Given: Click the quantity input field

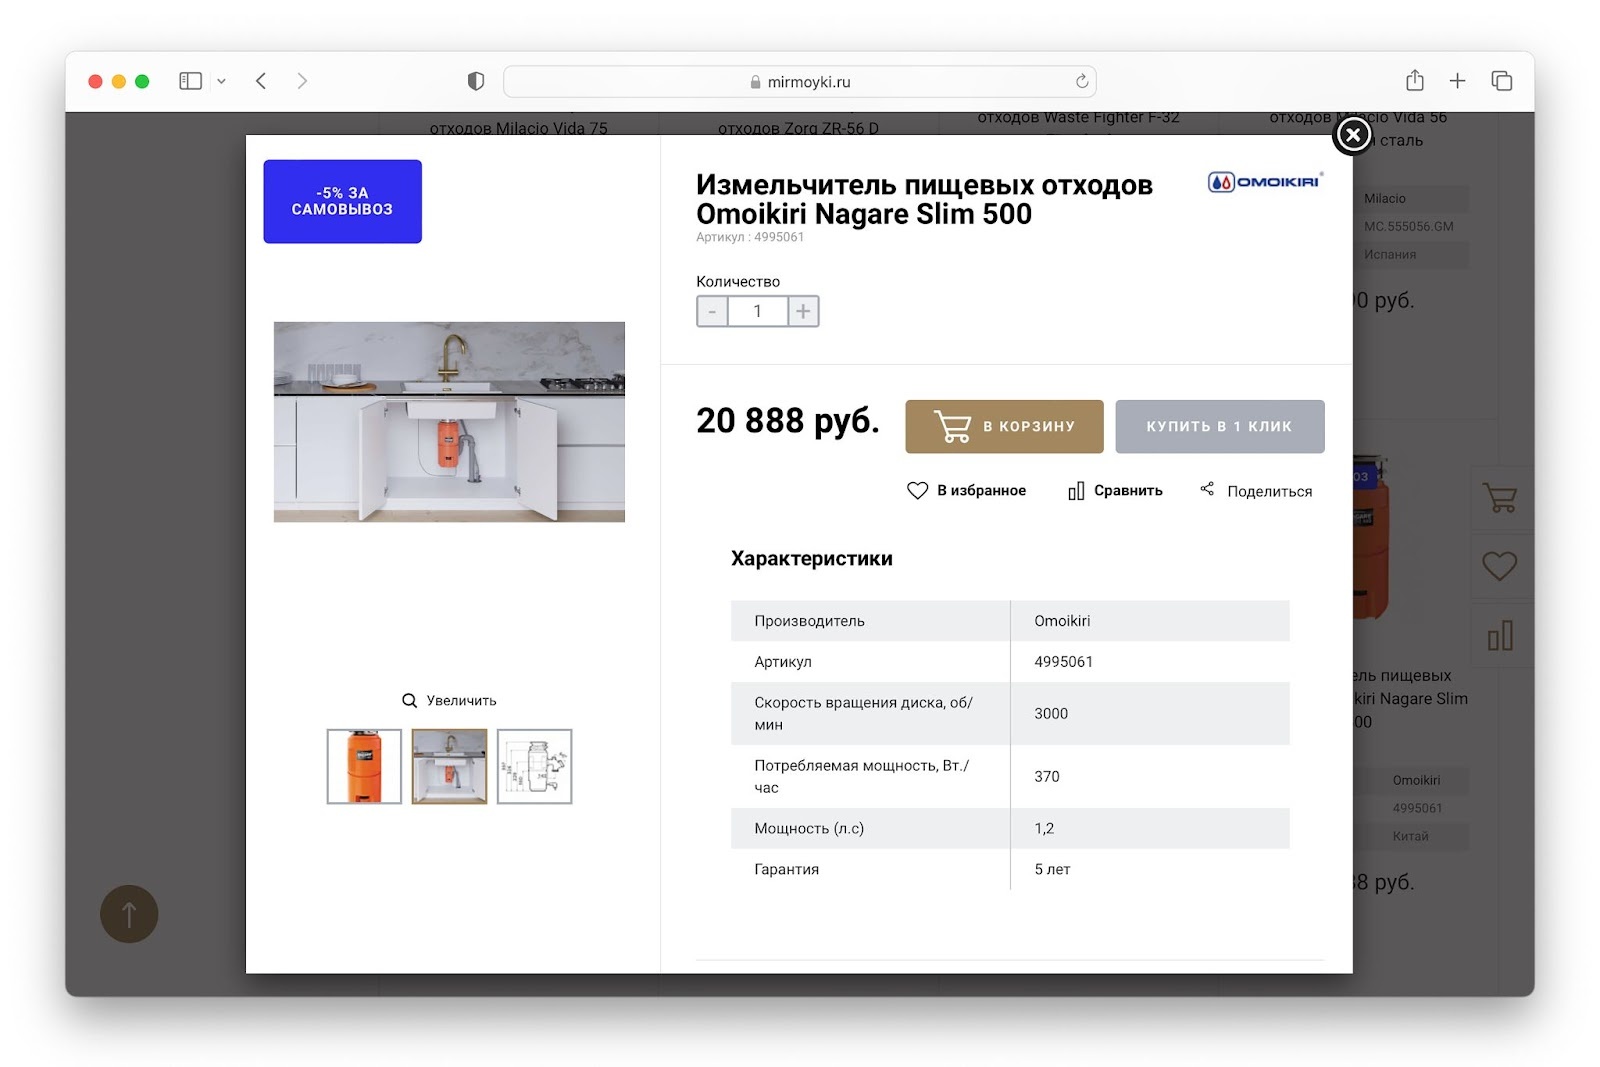Looking at the screenshot, I should click(757, 311).
